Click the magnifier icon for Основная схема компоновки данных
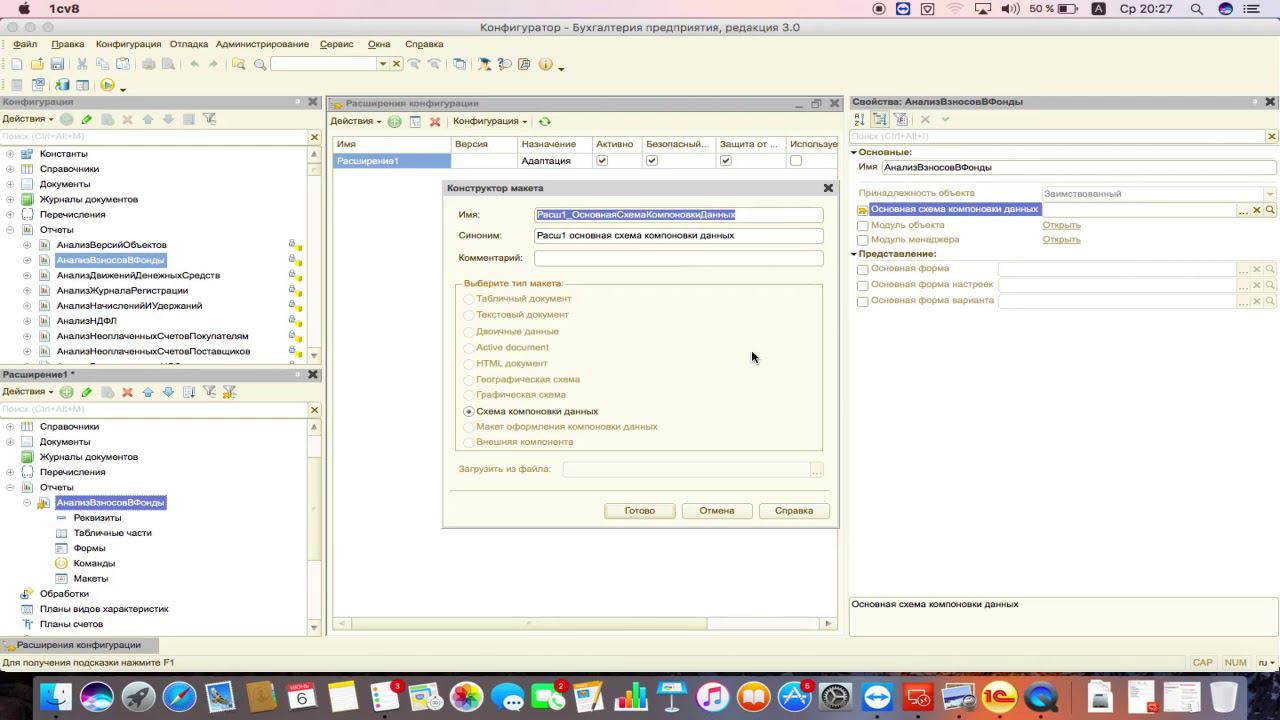This screenshot has height=720, width=1280. pyautogui.click(x=1270, y=210)
